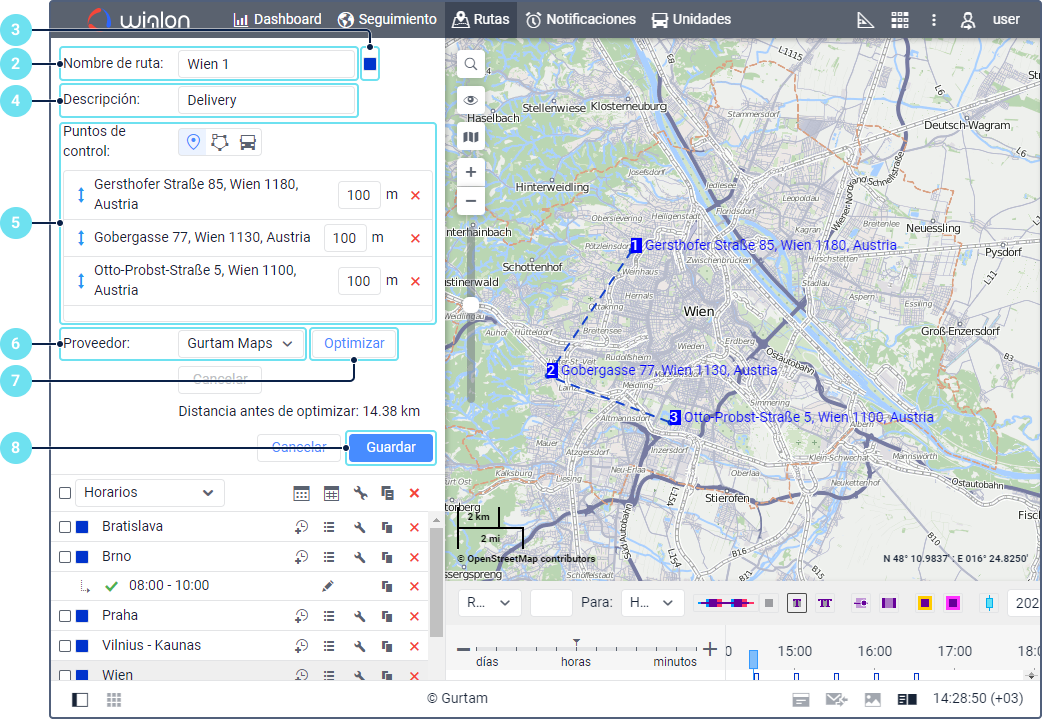Screen dimensions: 1042x719
Task: Check the Bratislava route checkbox
Action: (x=65, y=527)
